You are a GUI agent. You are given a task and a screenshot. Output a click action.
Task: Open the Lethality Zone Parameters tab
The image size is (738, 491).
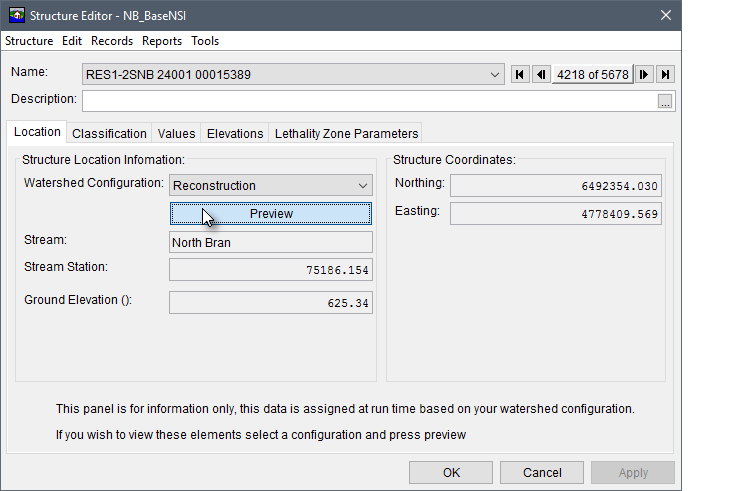pyautogui.click(x=346, y=134)
